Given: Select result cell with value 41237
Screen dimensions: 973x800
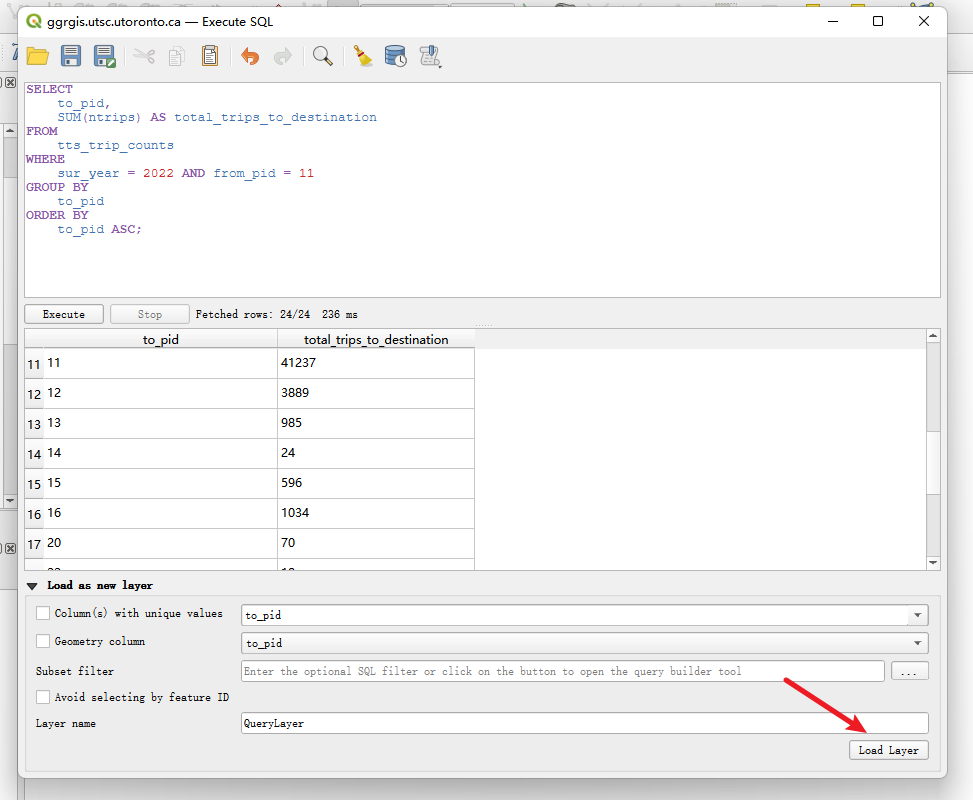Looking at the screenshot, I should 375,363.
